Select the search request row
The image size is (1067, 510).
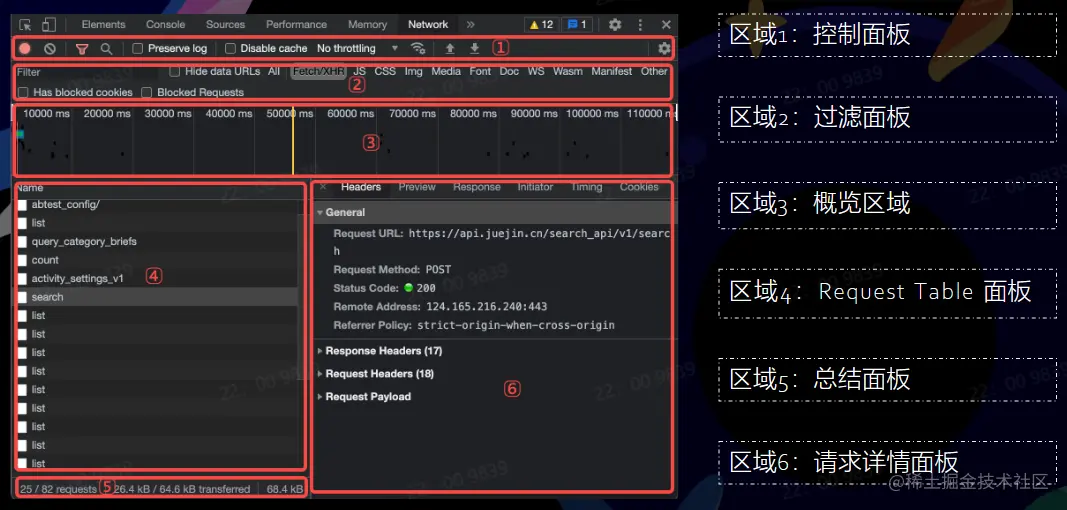[x=157, y=297]
